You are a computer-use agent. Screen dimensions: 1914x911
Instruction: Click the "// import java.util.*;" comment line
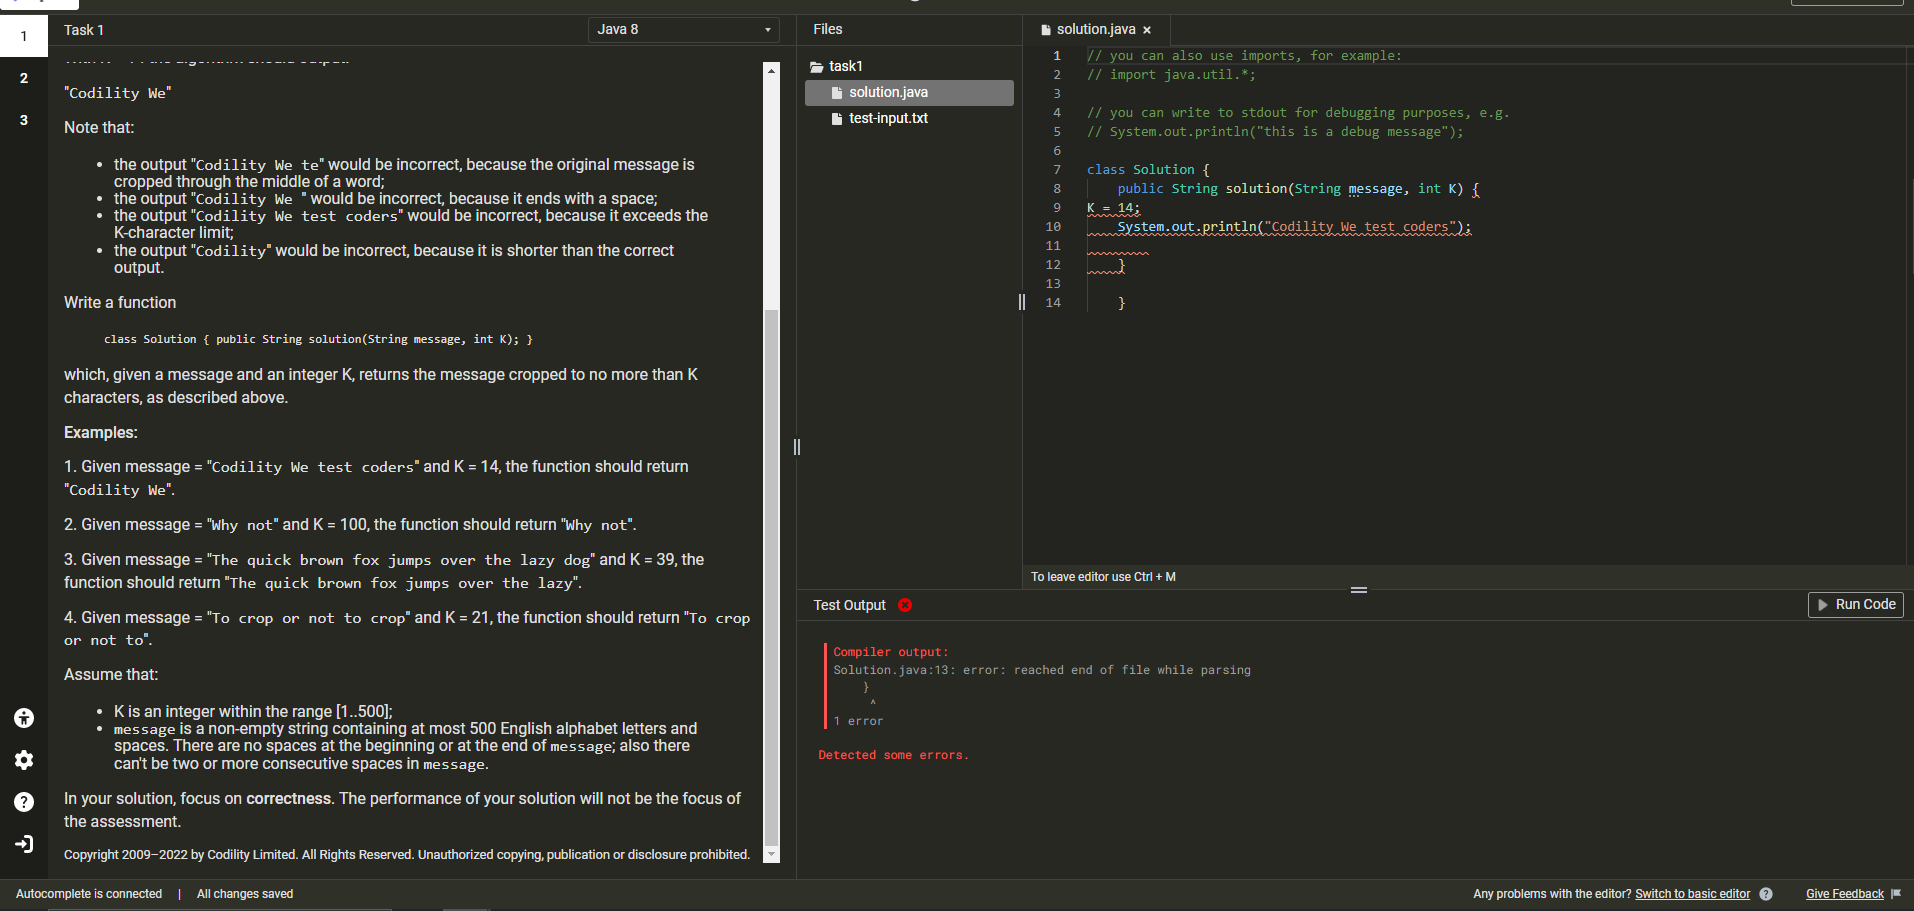(x=1171, y=75)
